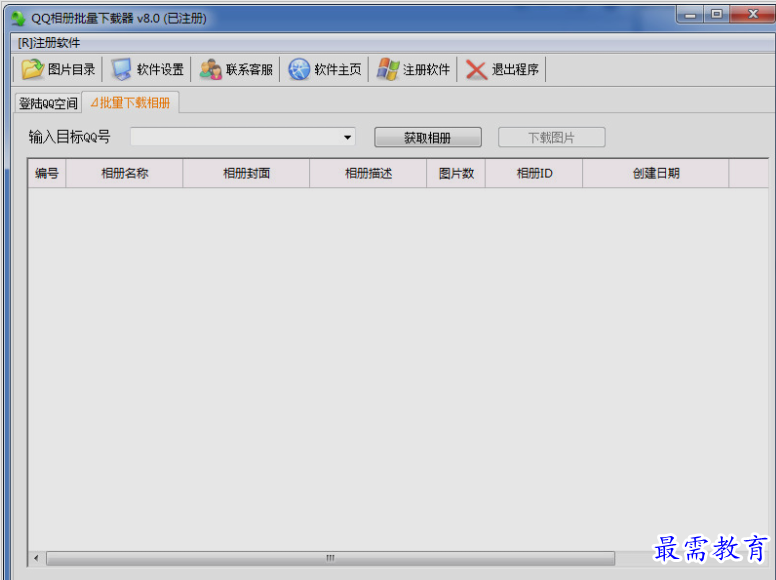
Task: Click the scrollbar left arrow
Action: [36, 558]
